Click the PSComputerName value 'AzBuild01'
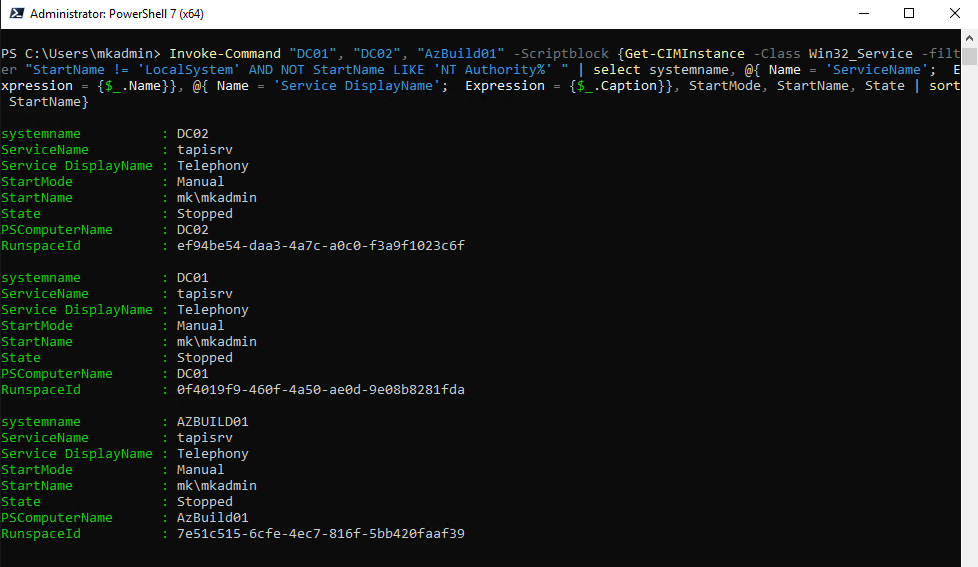This screenshot has width=978, height=567. 213,518
